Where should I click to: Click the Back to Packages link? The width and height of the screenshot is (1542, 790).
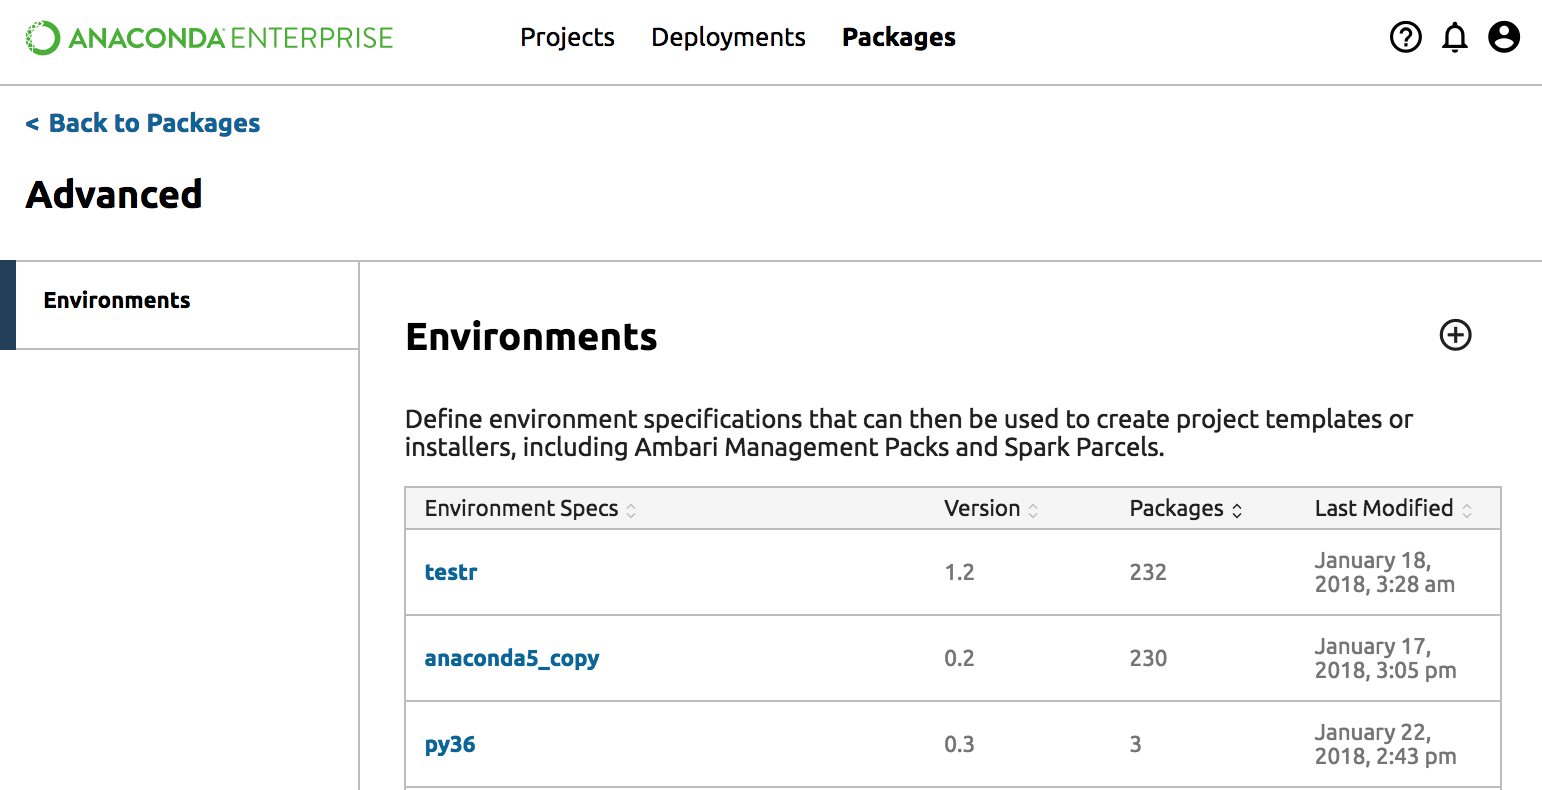[143, 123]
